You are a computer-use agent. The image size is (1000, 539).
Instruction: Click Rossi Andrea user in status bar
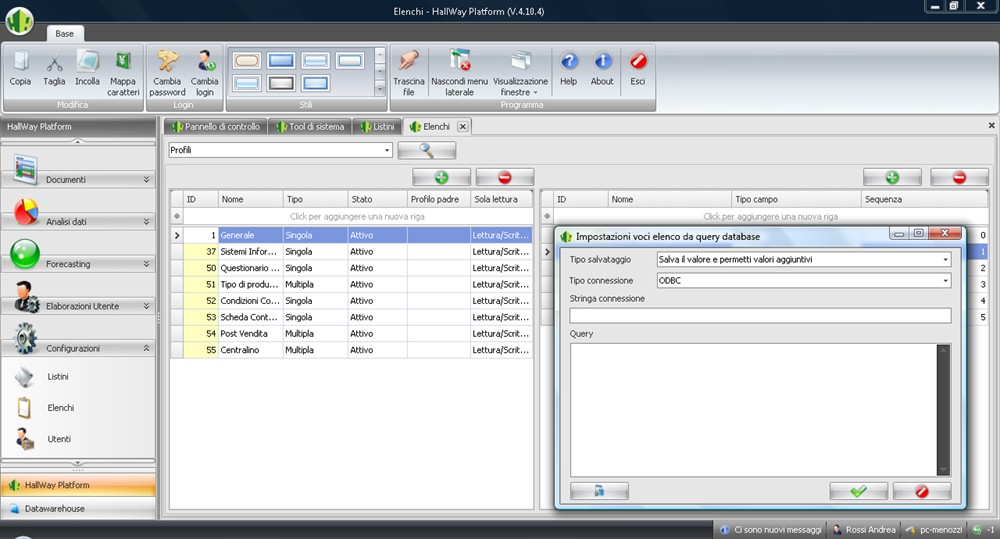tap(865, 529)
